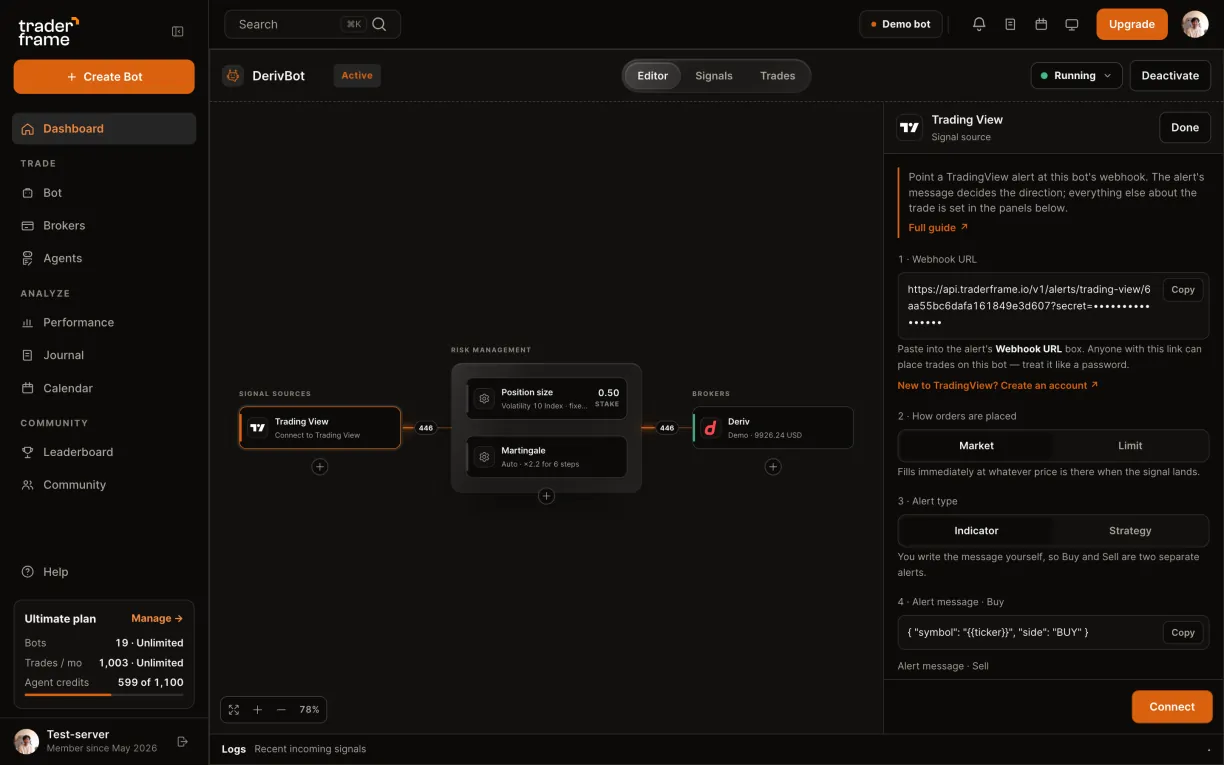Viewport: 1224px width, 765px height.
Task: Add a broker with the plus button
Action: point(773,466)
